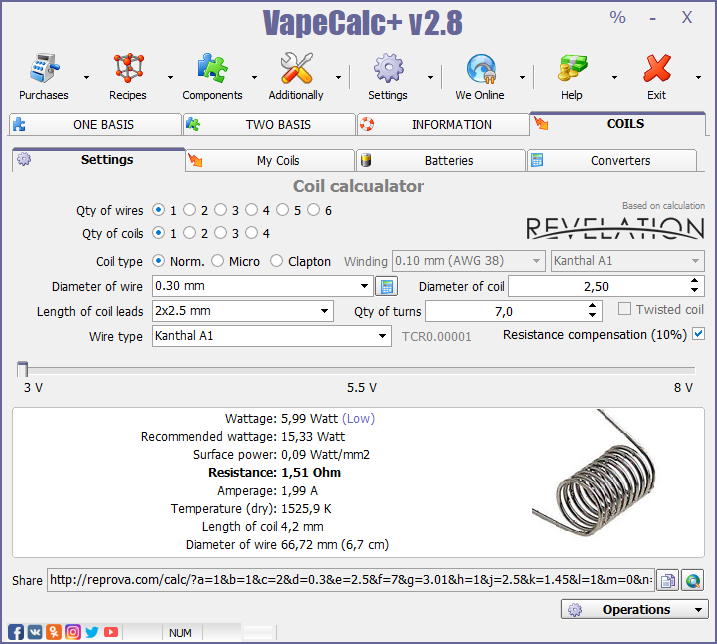
Task: Open the Additionally tools icon
Action: coord(296,68)
